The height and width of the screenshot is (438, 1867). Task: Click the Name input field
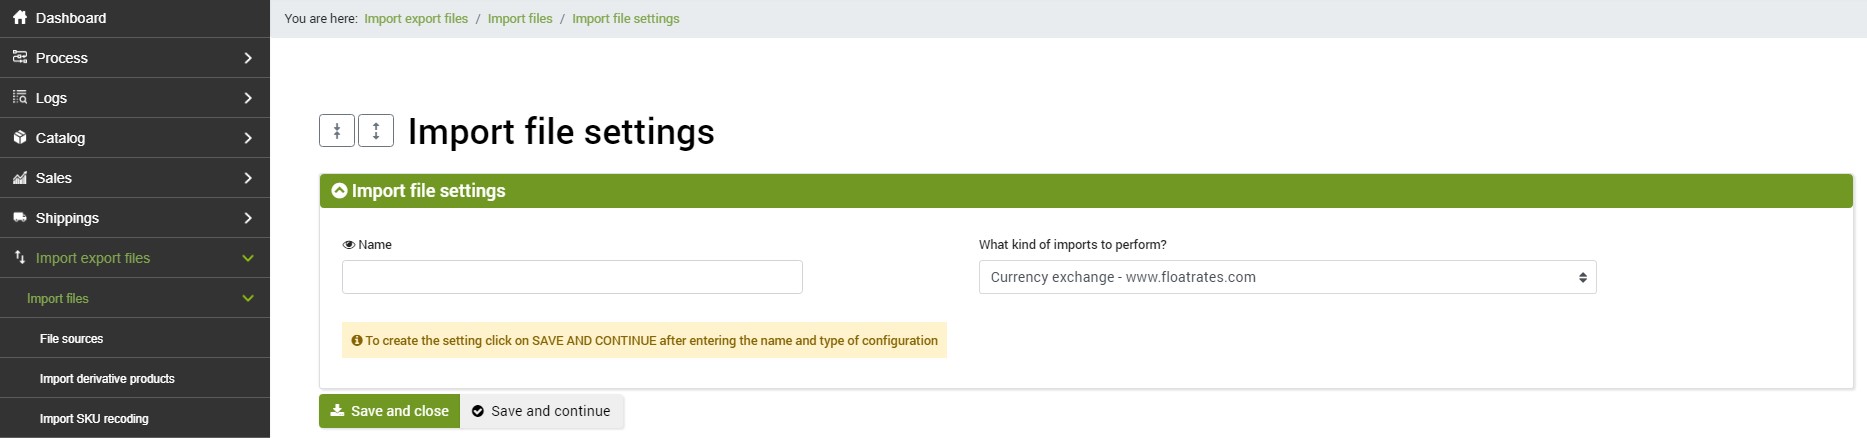pyautogui.click(x=572, y=277)
